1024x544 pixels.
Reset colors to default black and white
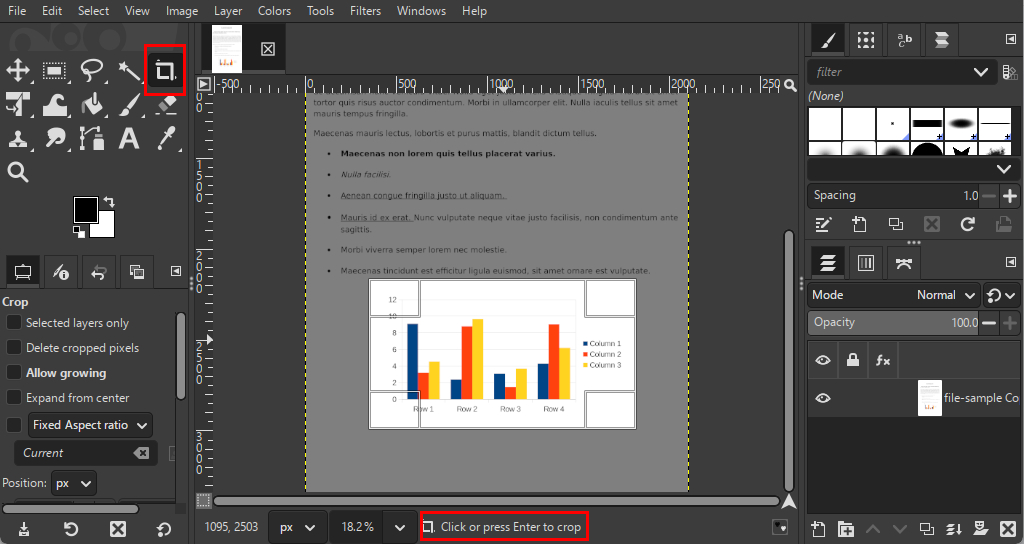[79, 231]
